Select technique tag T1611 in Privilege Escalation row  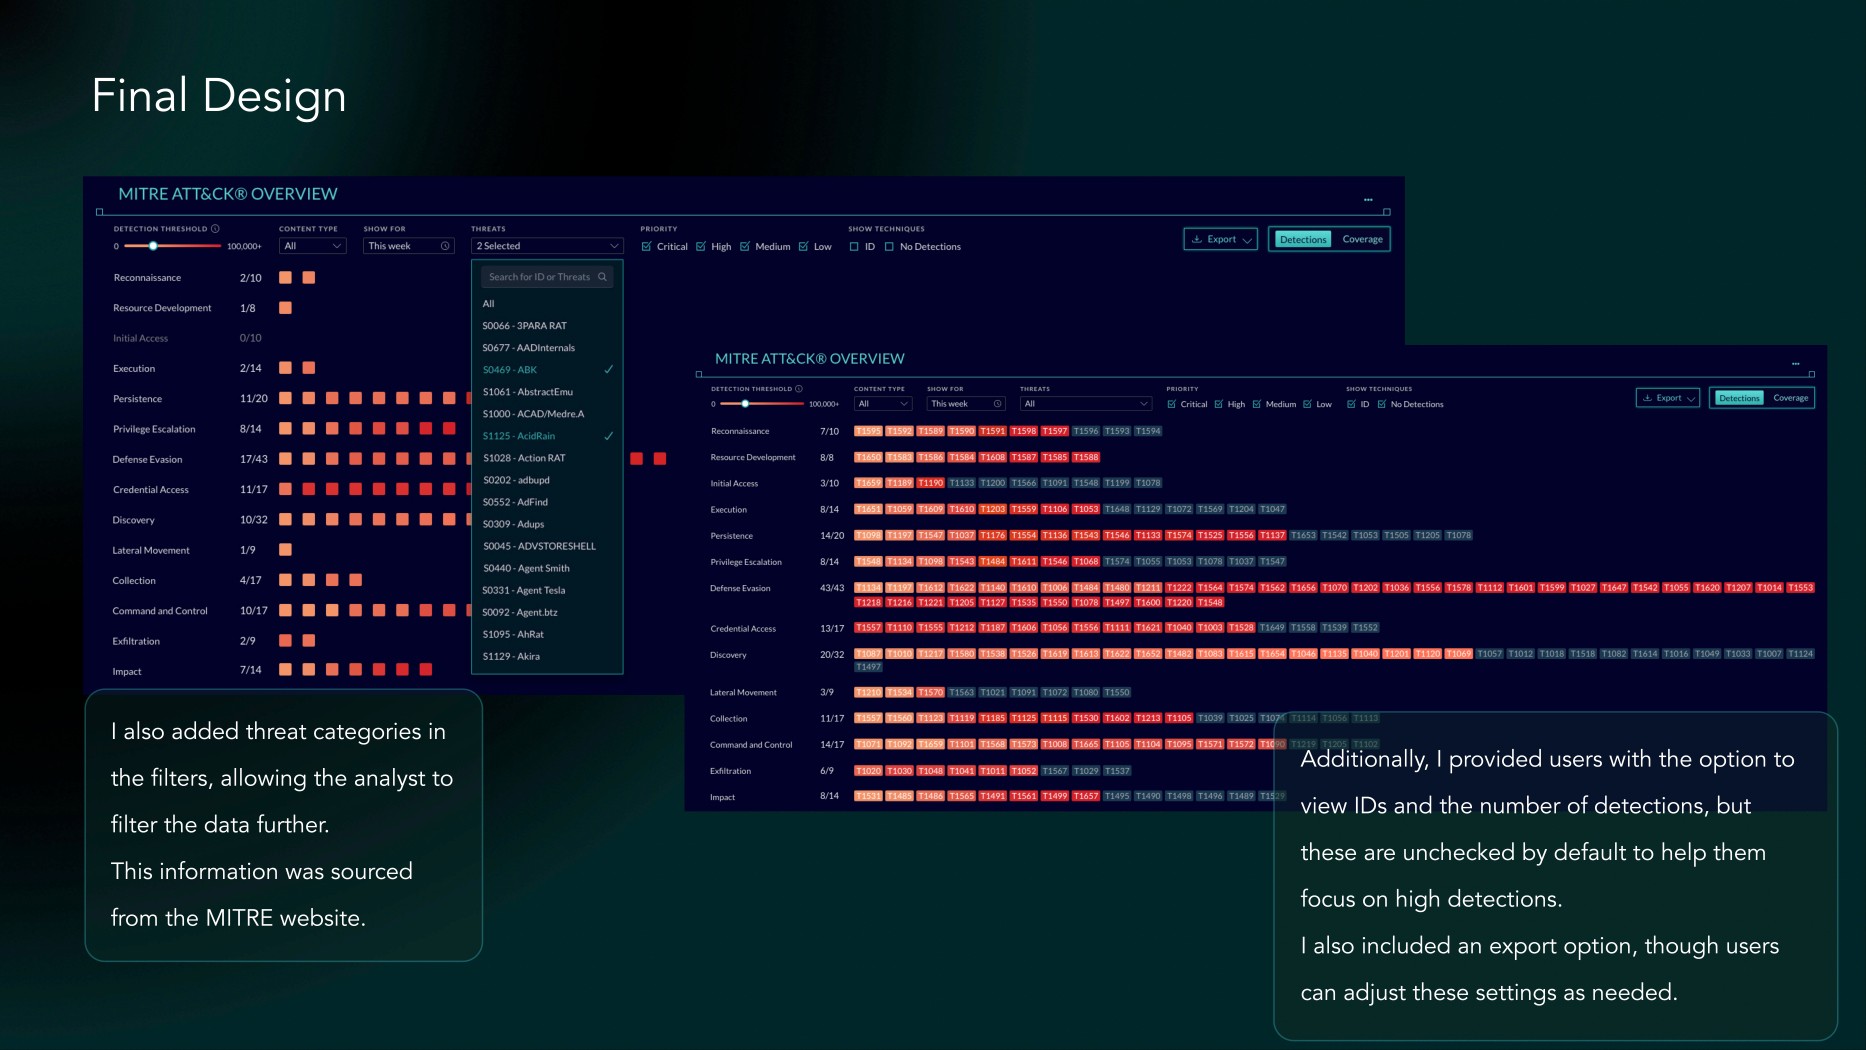pyautogui.click(x=1023, y=561)
